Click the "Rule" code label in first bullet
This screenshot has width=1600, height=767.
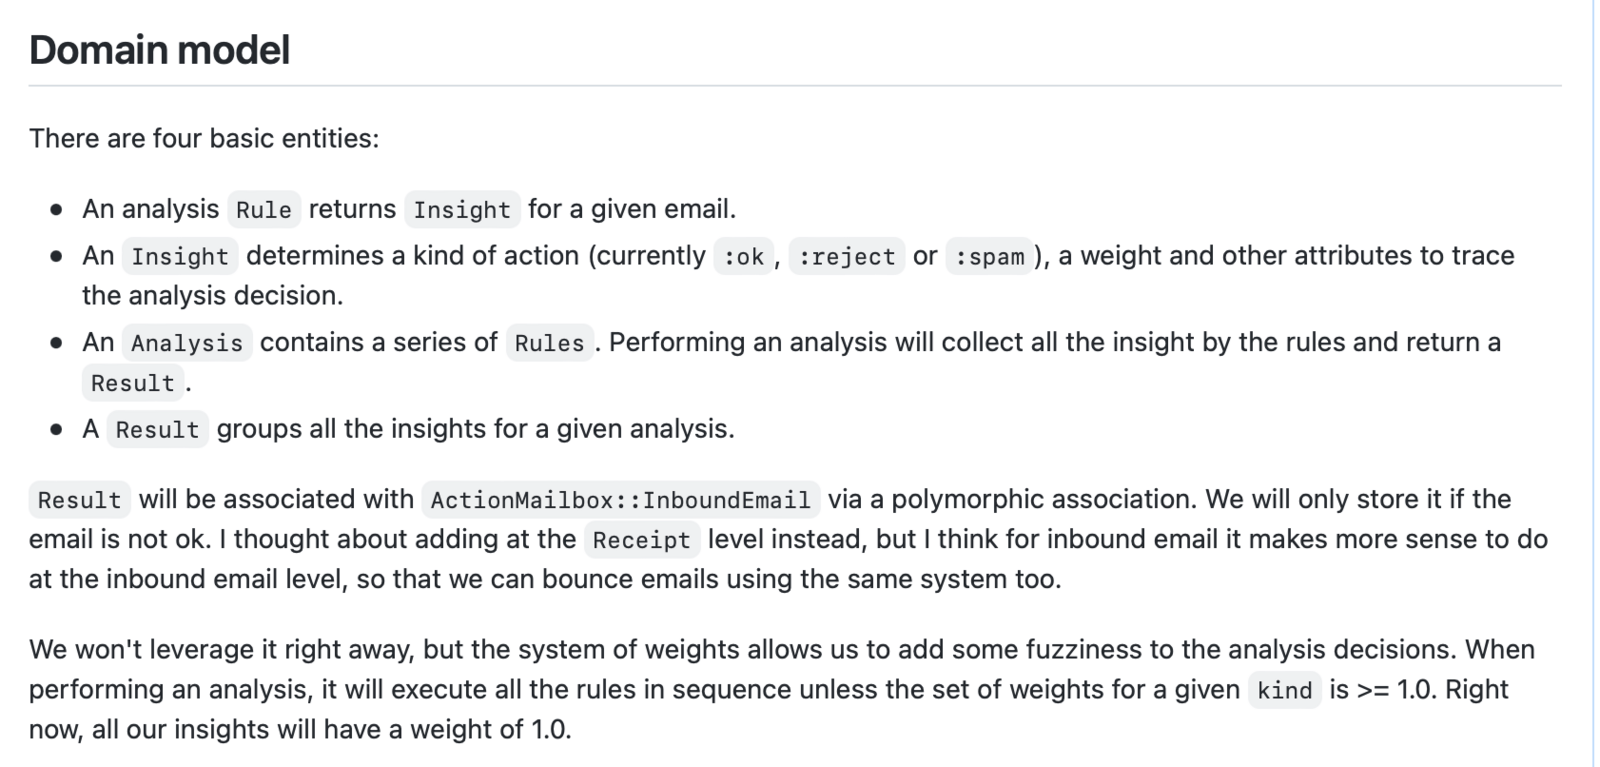[264, 210]
